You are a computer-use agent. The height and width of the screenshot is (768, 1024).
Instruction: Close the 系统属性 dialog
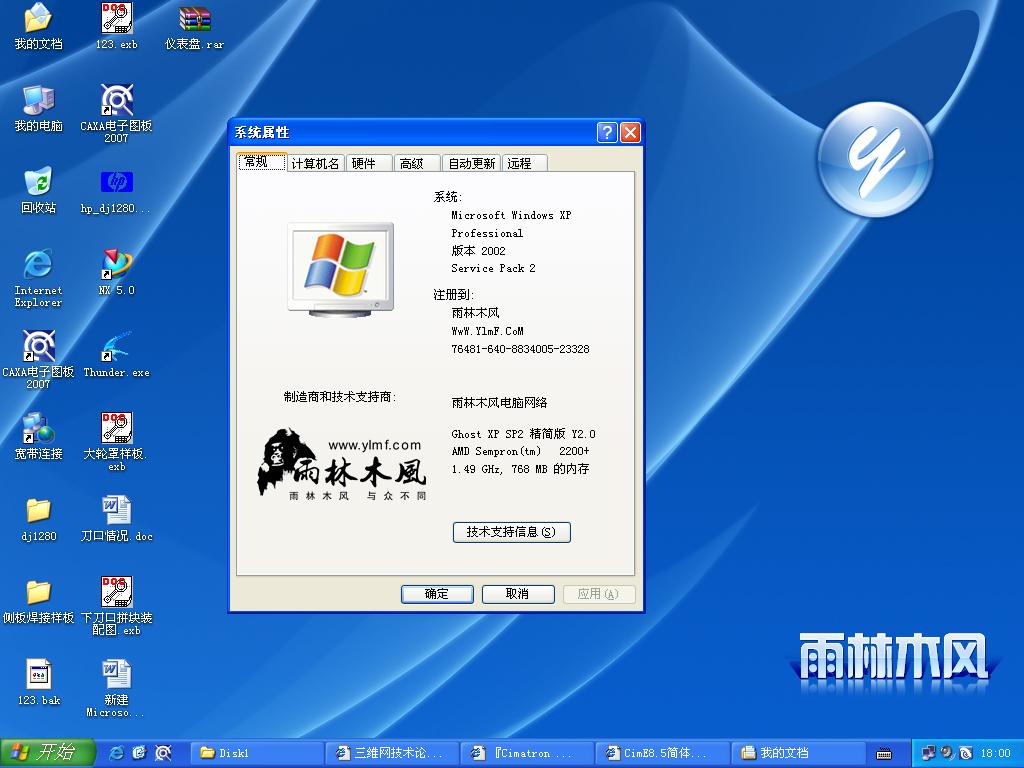[630, 133]
